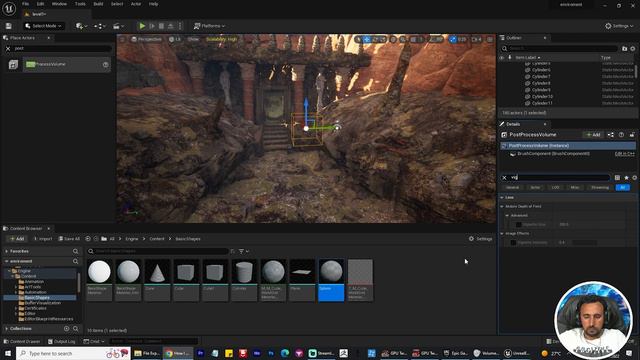This screenshot has height=360, width=640.
Task: Open the camera speed setting in the viewport
Action: (477, 39)
